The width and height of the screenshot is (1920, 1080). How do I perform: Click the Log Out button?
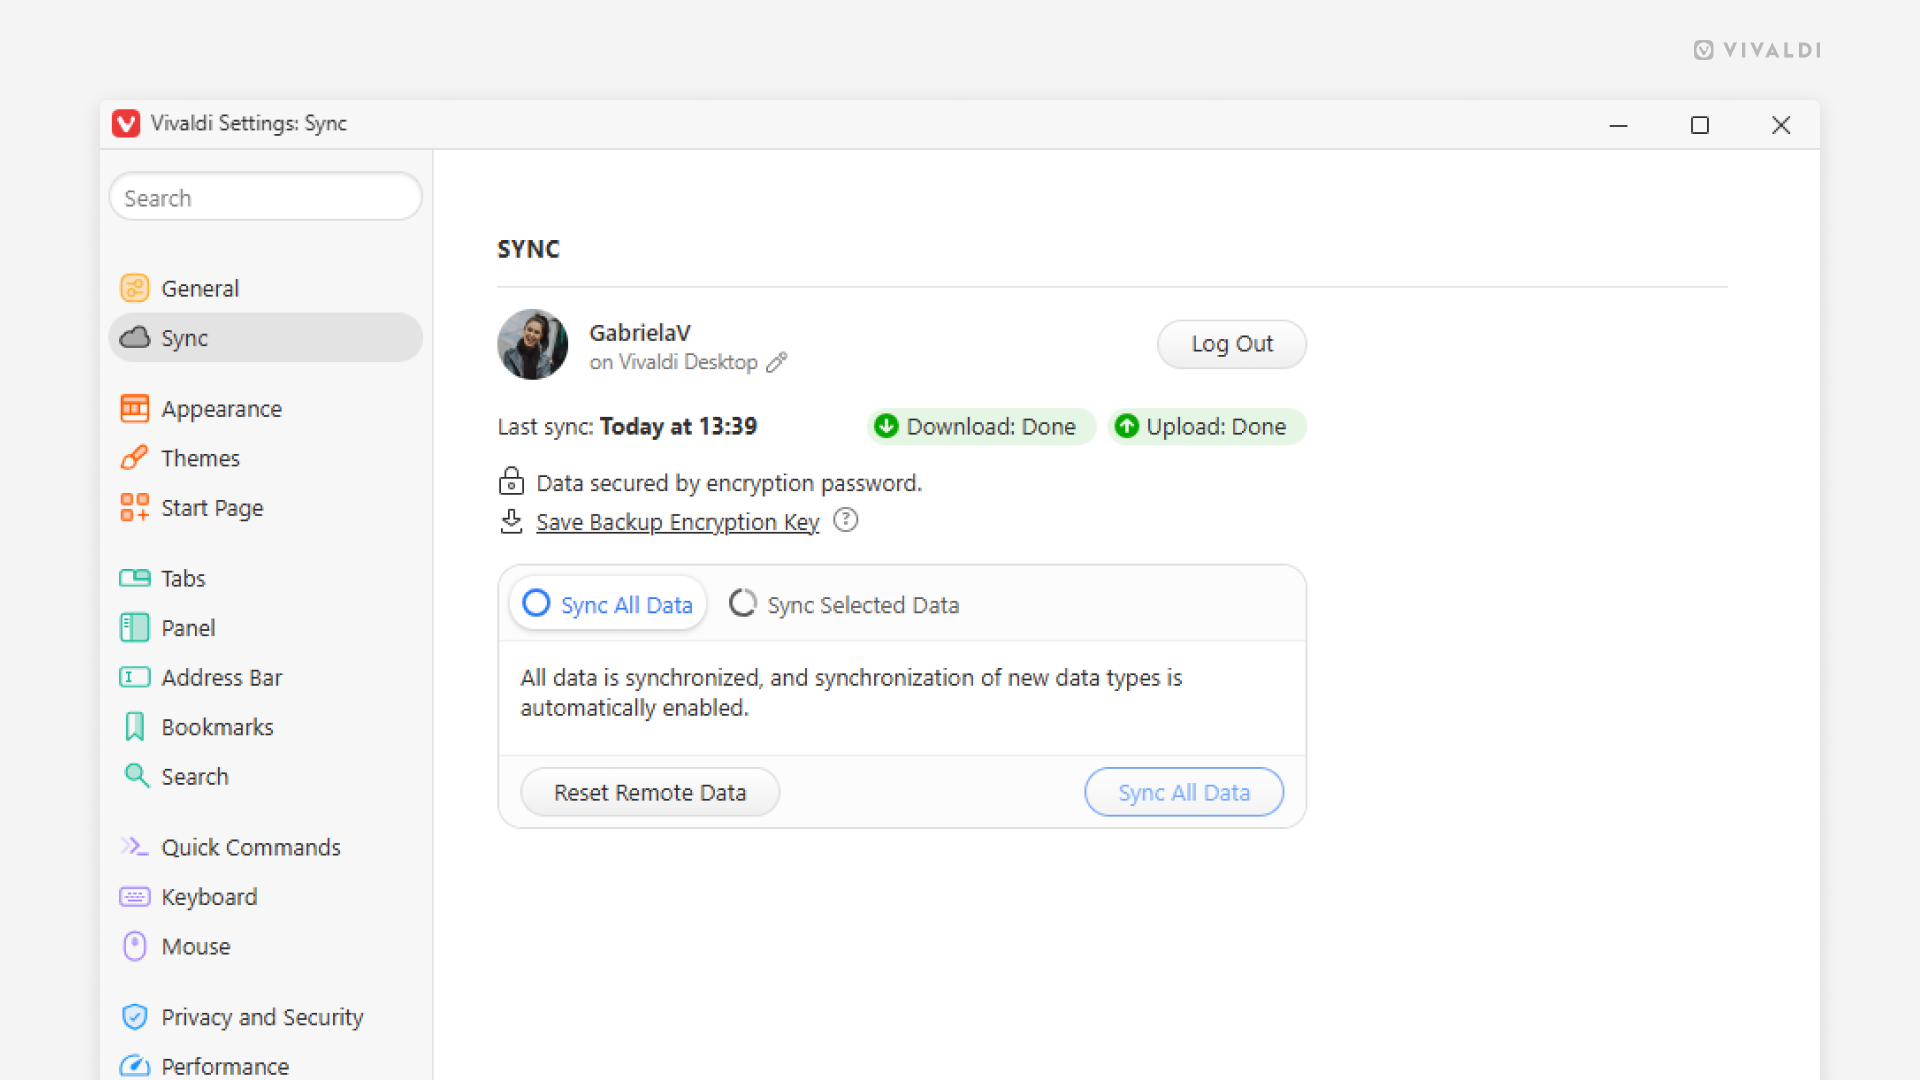point(1232,344)
